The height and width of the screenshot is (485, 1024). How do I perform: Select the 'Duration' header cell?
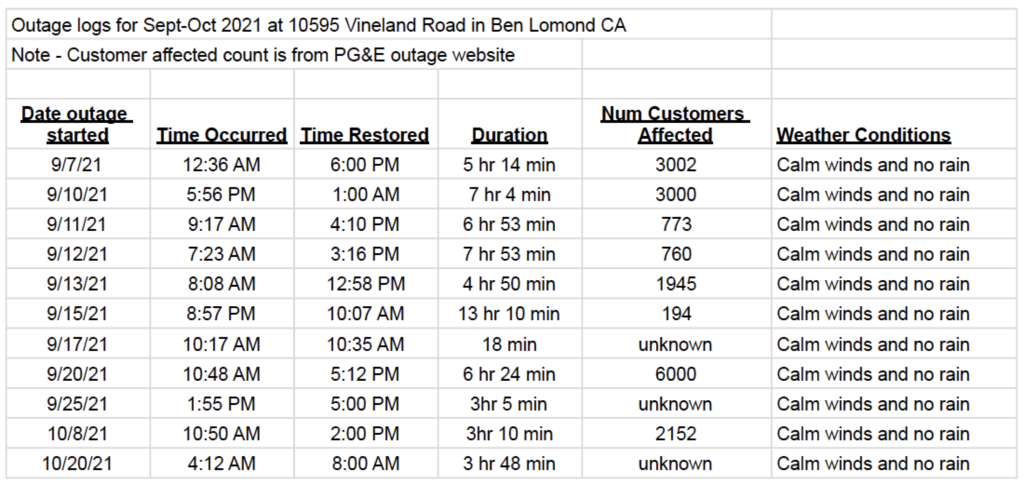509,124
